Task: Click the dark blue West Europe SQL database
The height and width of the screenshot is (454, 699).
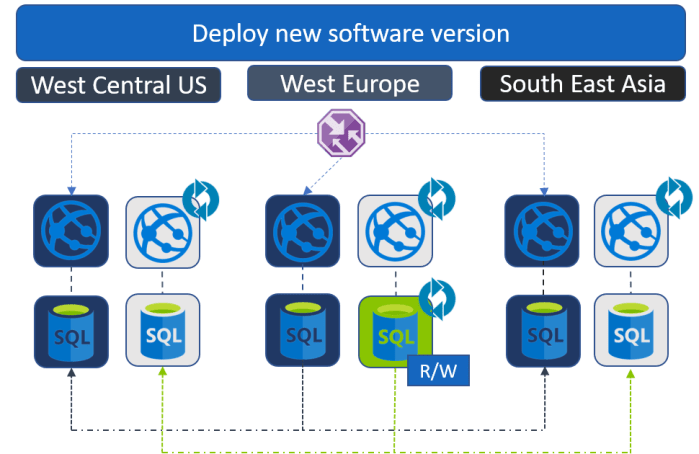Action: [x=303, y=331]
